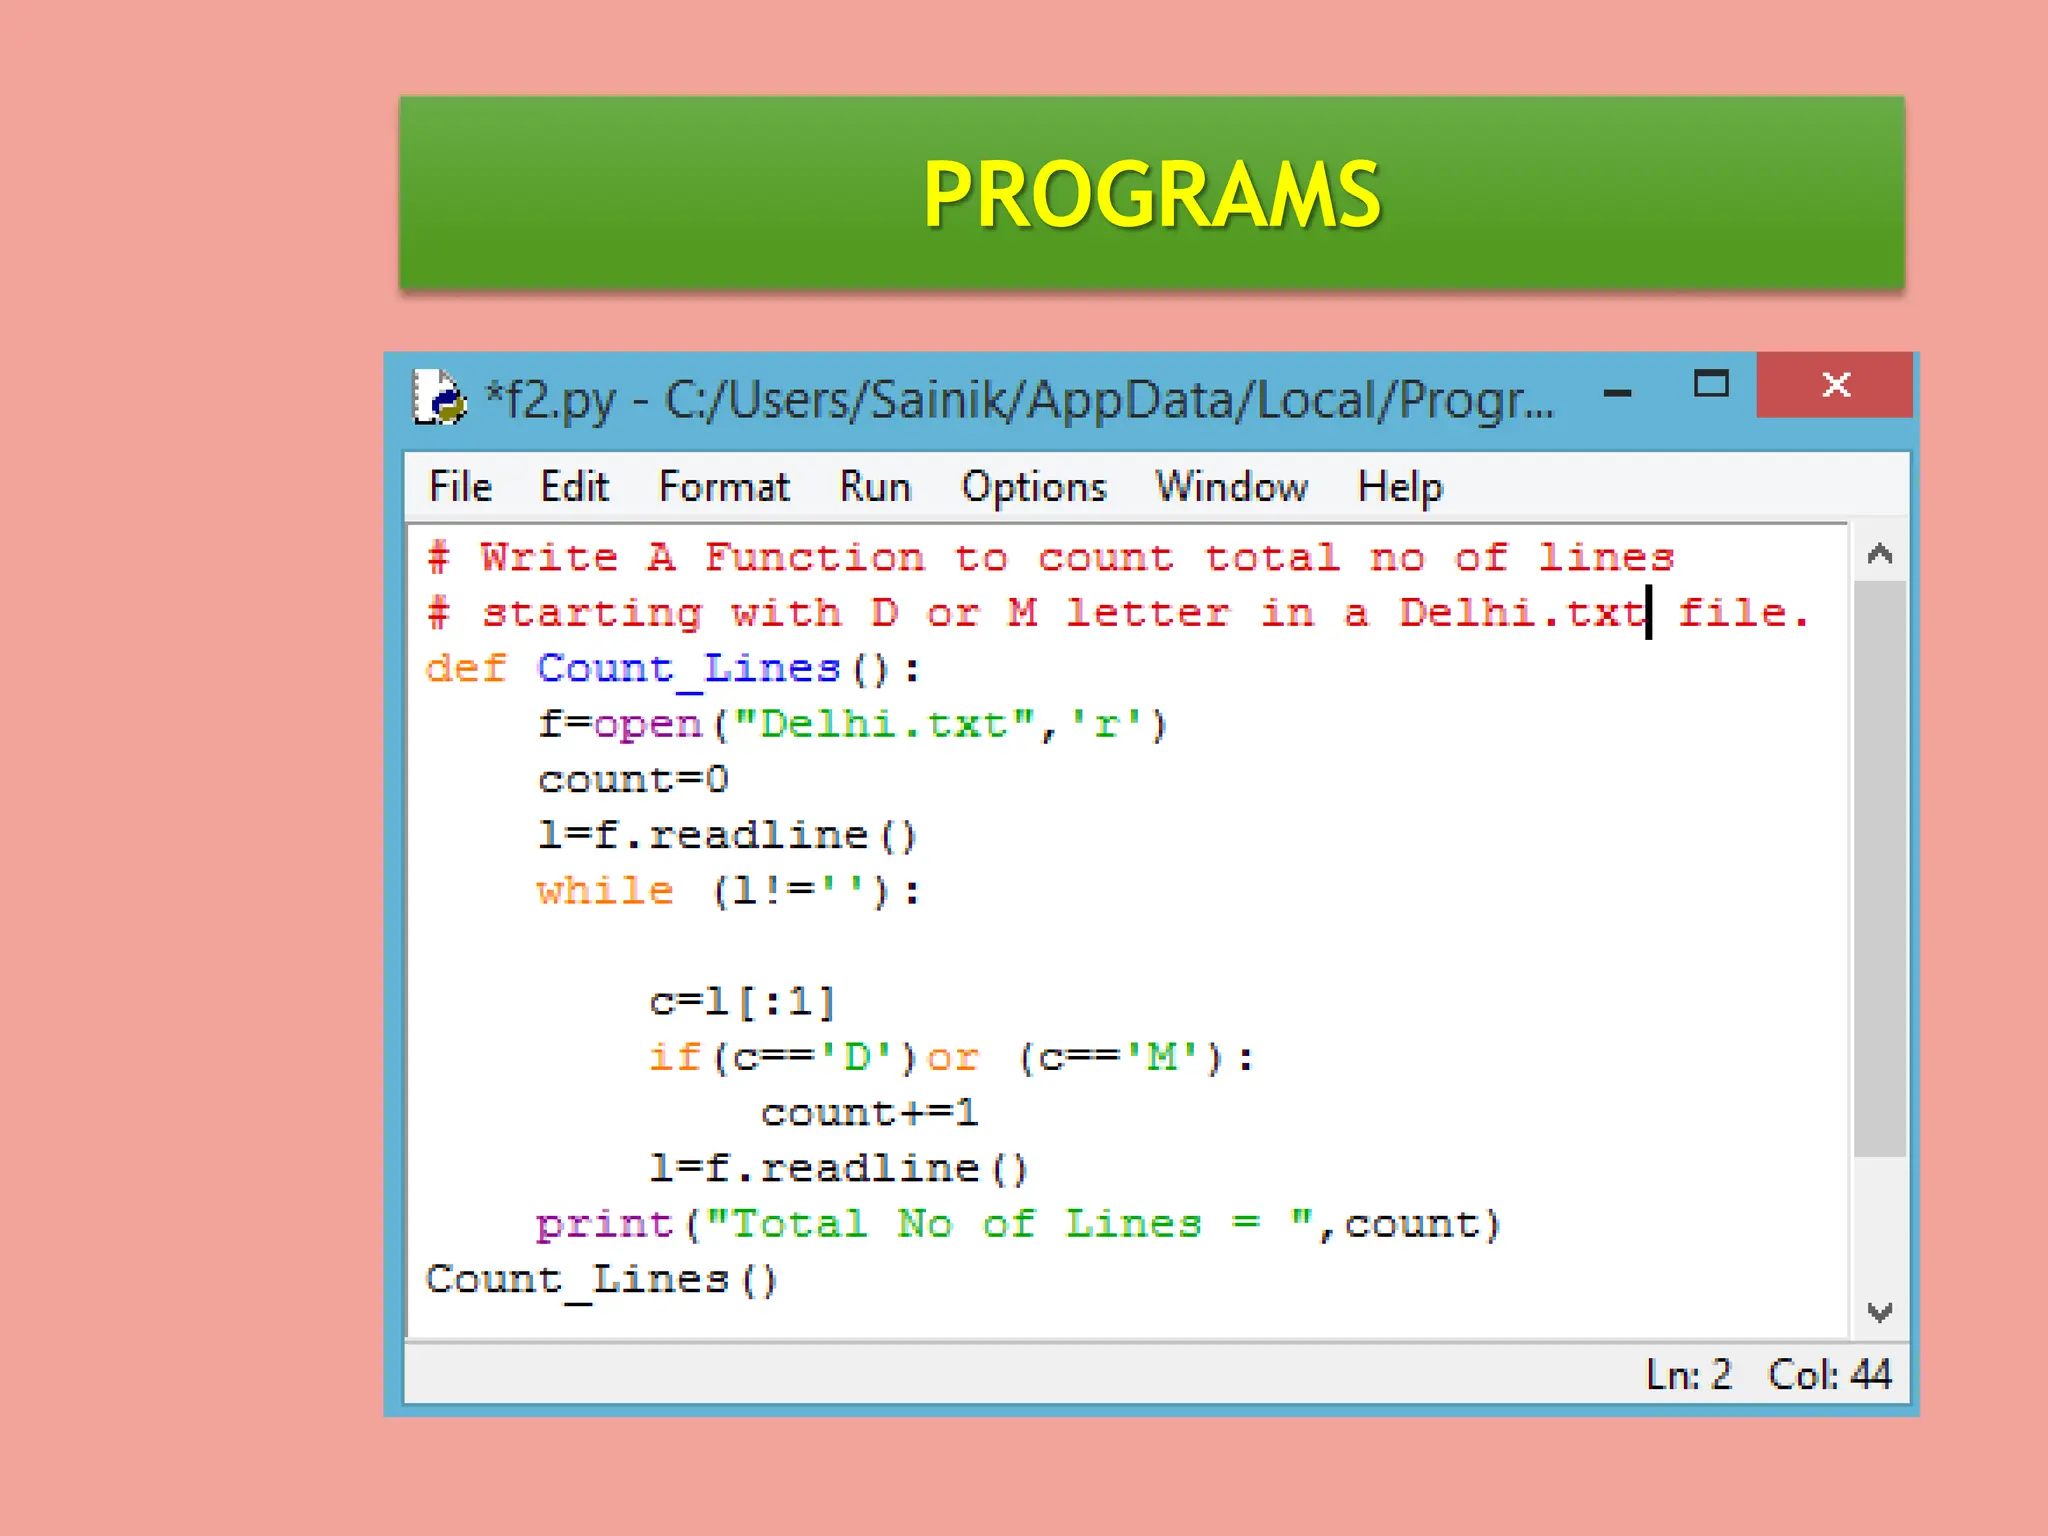The image size is (2048, 1536).
Task: Click the IDLE Python file icon in title bar
Action: pyautogui.click(x=439, y=398)
